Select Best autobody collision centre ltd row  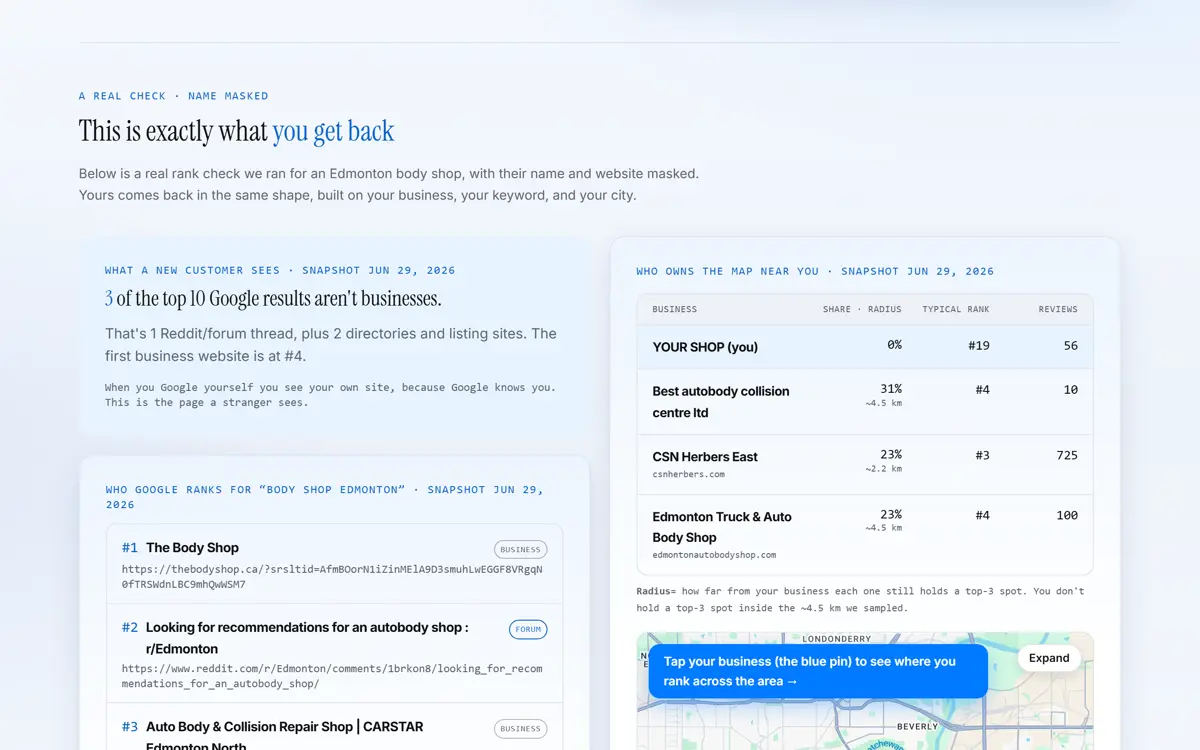tap(865, 401)
